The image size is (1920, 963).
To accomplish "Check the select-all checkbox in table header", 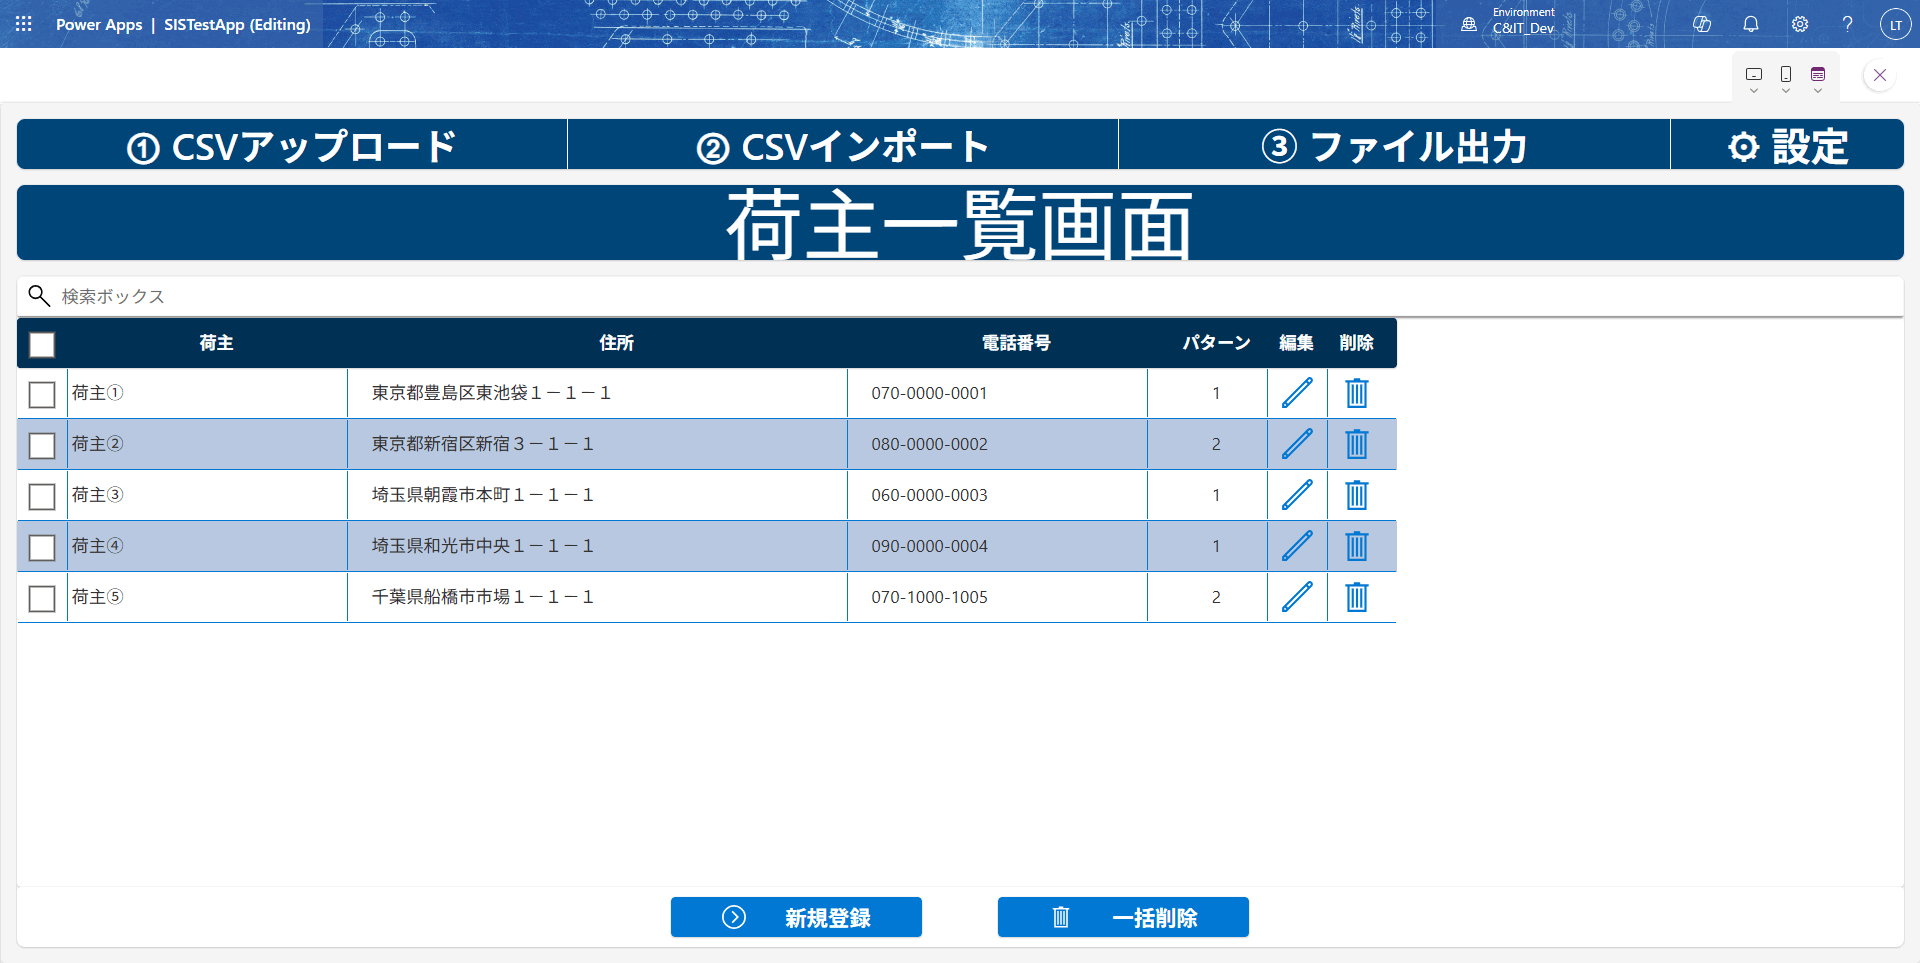I will point(42,345).
